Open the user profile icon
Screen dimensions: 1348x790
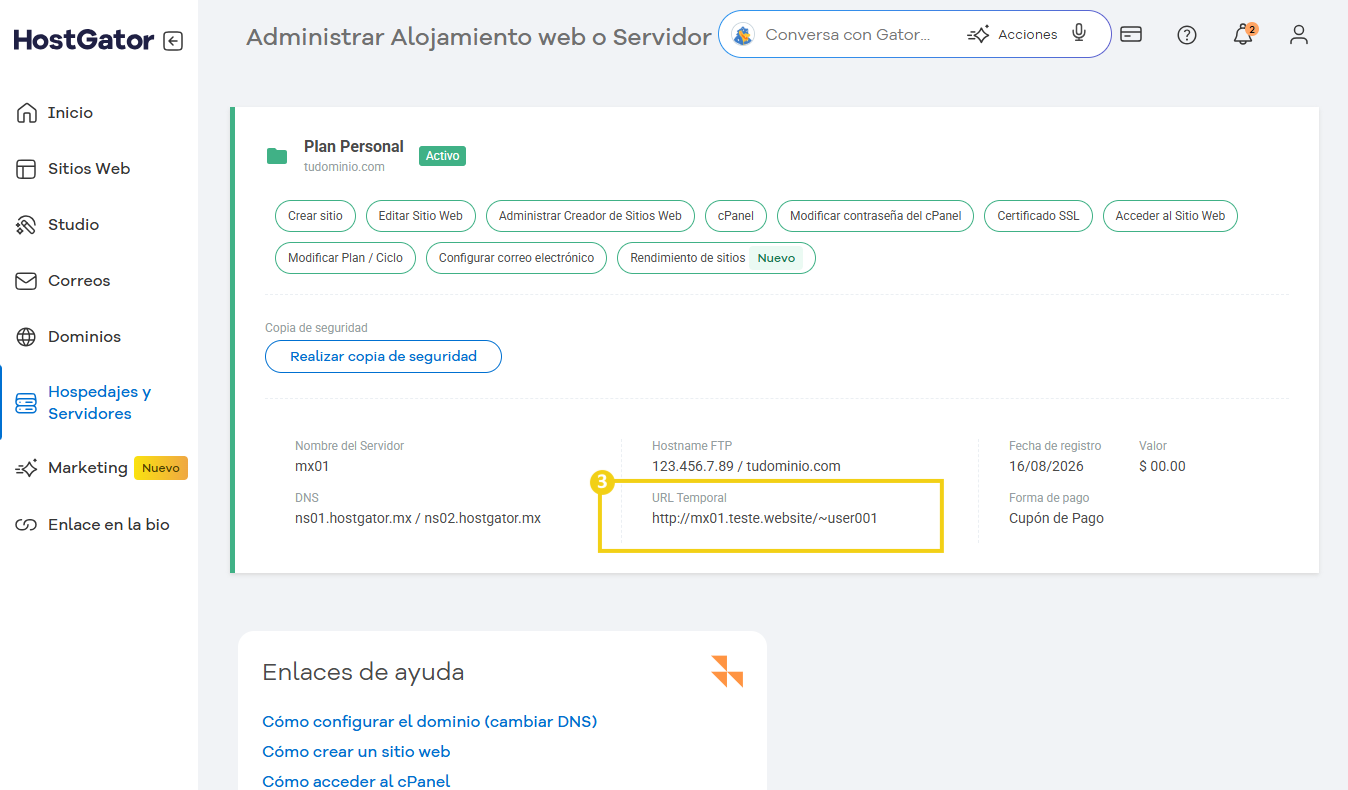(x=1298, y=35)
